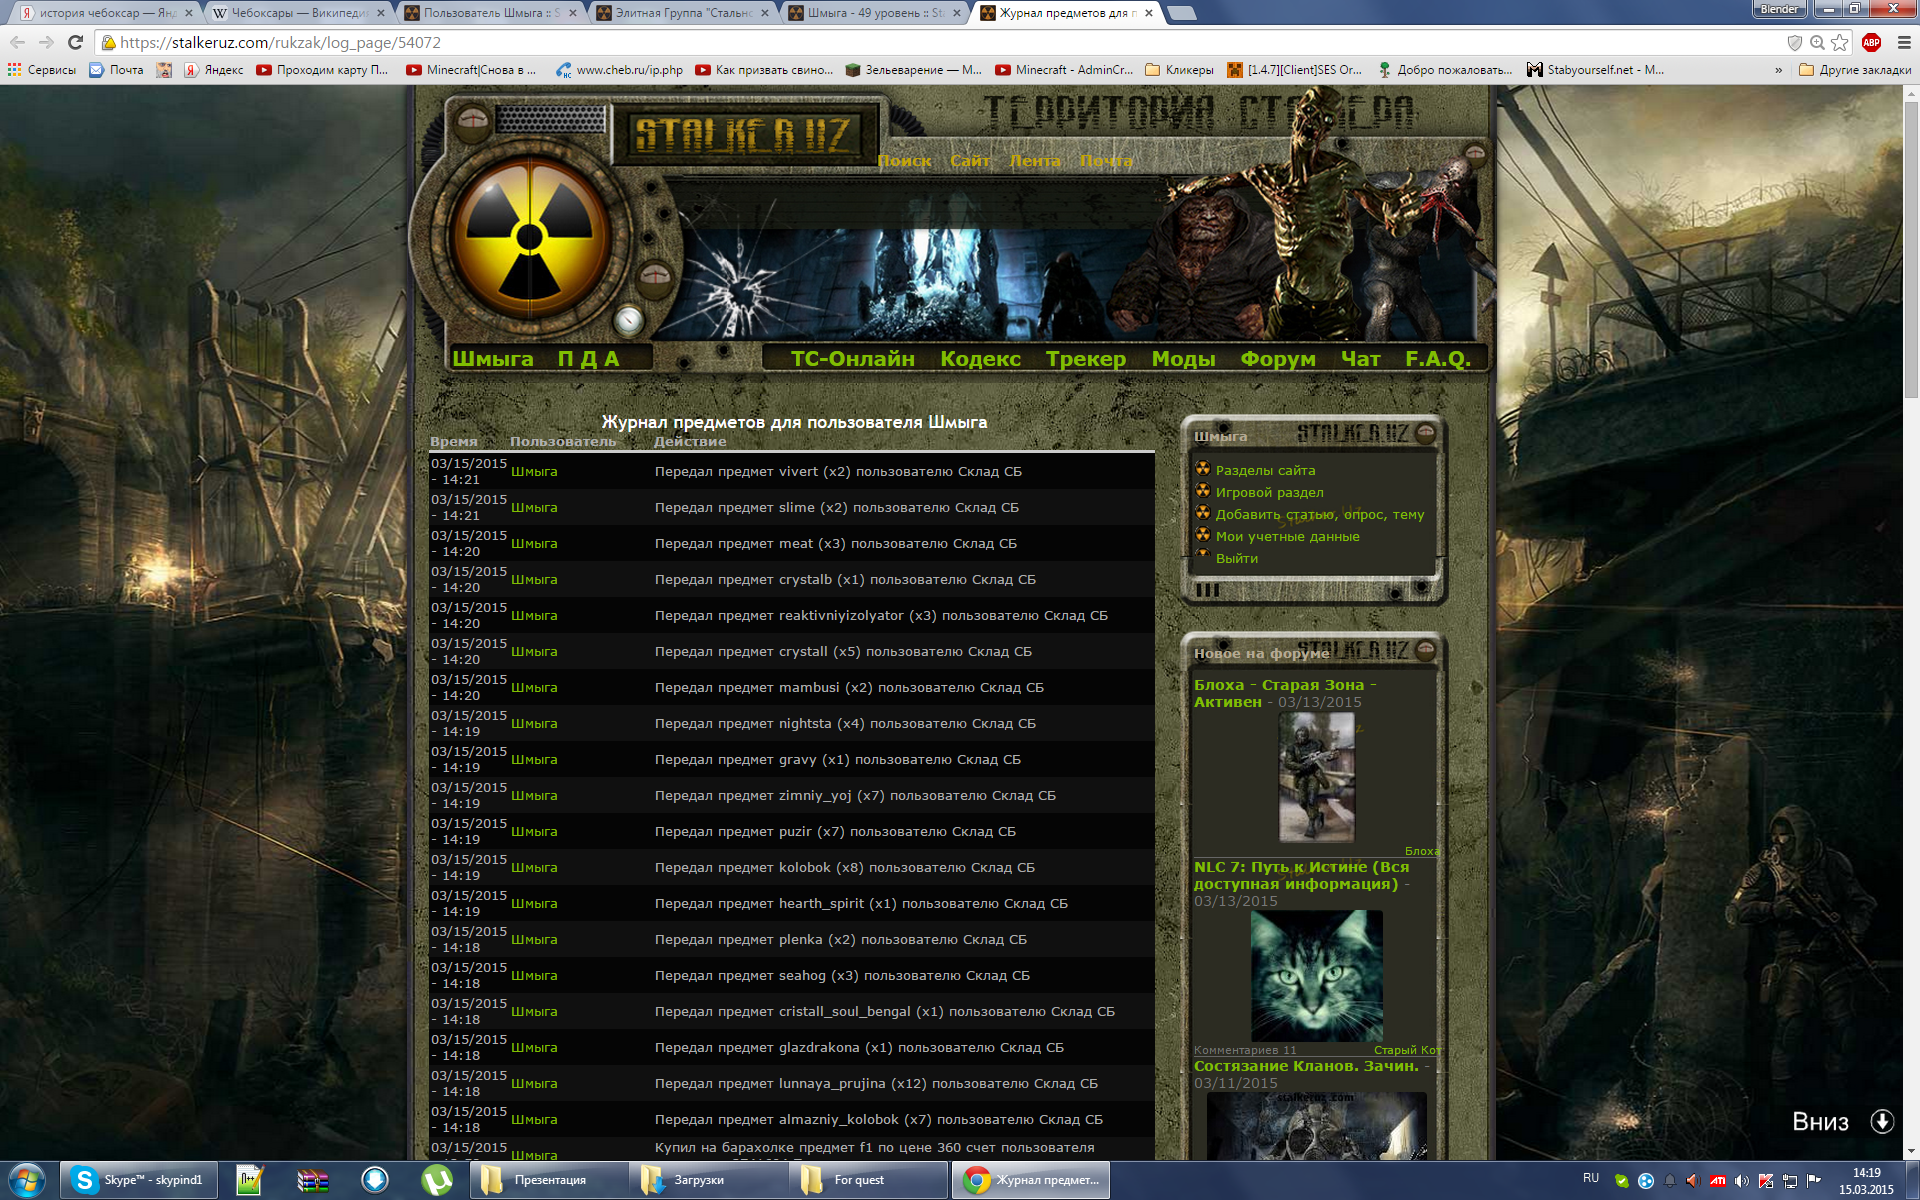This screenshot has height=1200, width=1920.
Task: Open the Форум menu item
Action: click(1277, 359)
